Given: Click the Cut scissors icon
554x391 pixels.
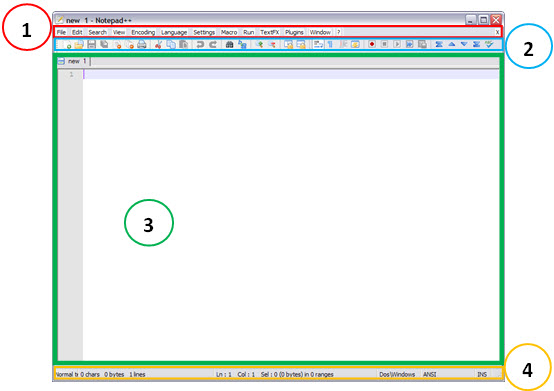Looking at the screenshot, I should pyautogui.click(x=158, y=45).
